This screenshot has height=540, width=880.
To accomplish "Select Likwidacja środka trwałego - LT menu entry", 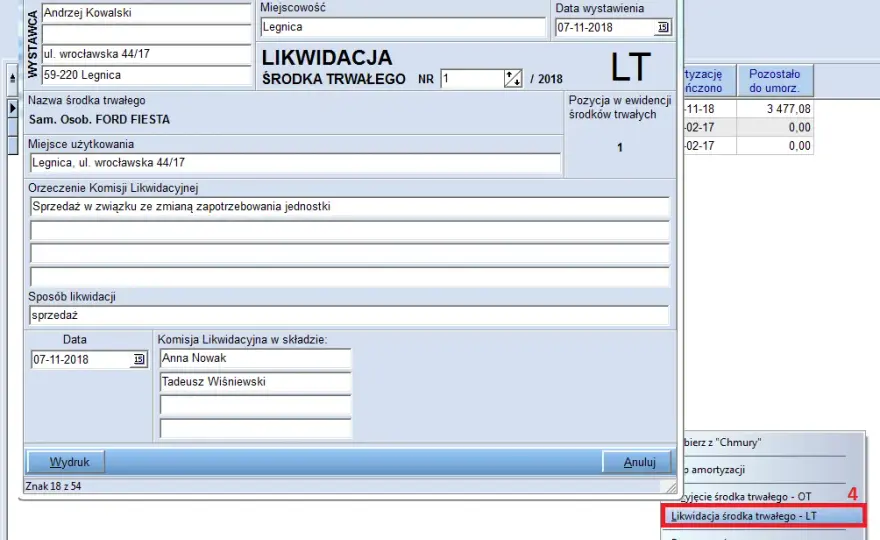I will click(x=763, y=516).
